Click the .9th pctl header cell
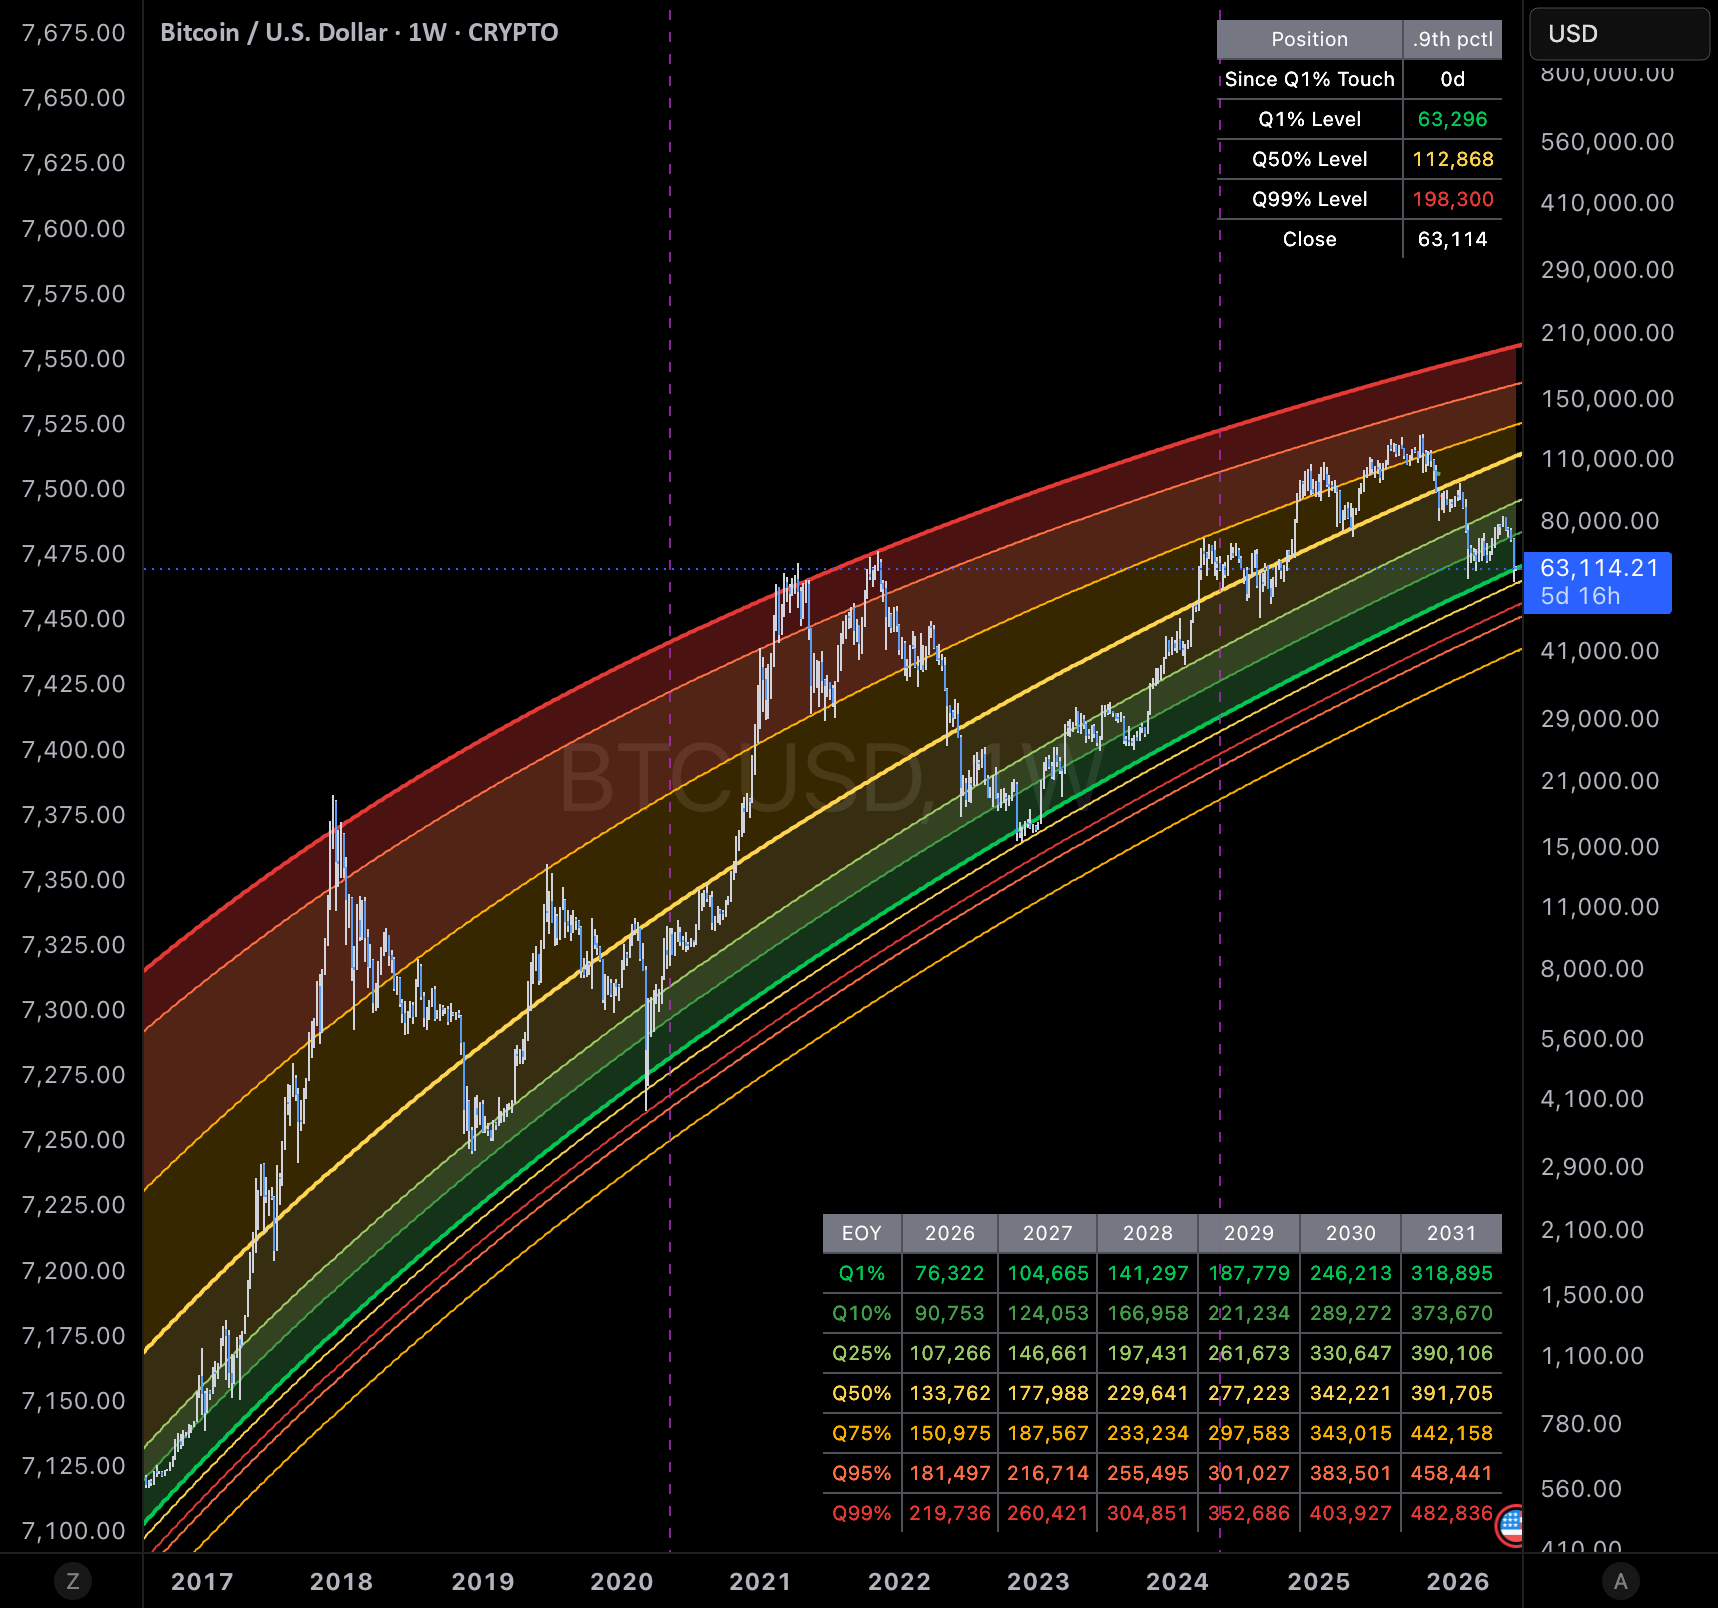The width and height of the screenshot is (1718, 1608). pos(1452,39)
